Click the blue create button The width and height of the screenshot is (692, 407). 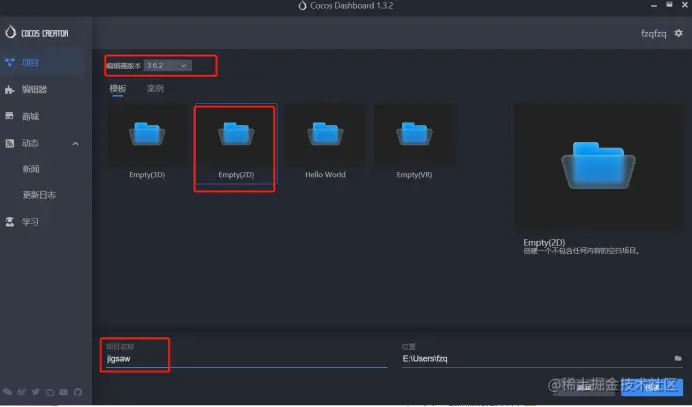pyautogui.click(x=652, y=388)
